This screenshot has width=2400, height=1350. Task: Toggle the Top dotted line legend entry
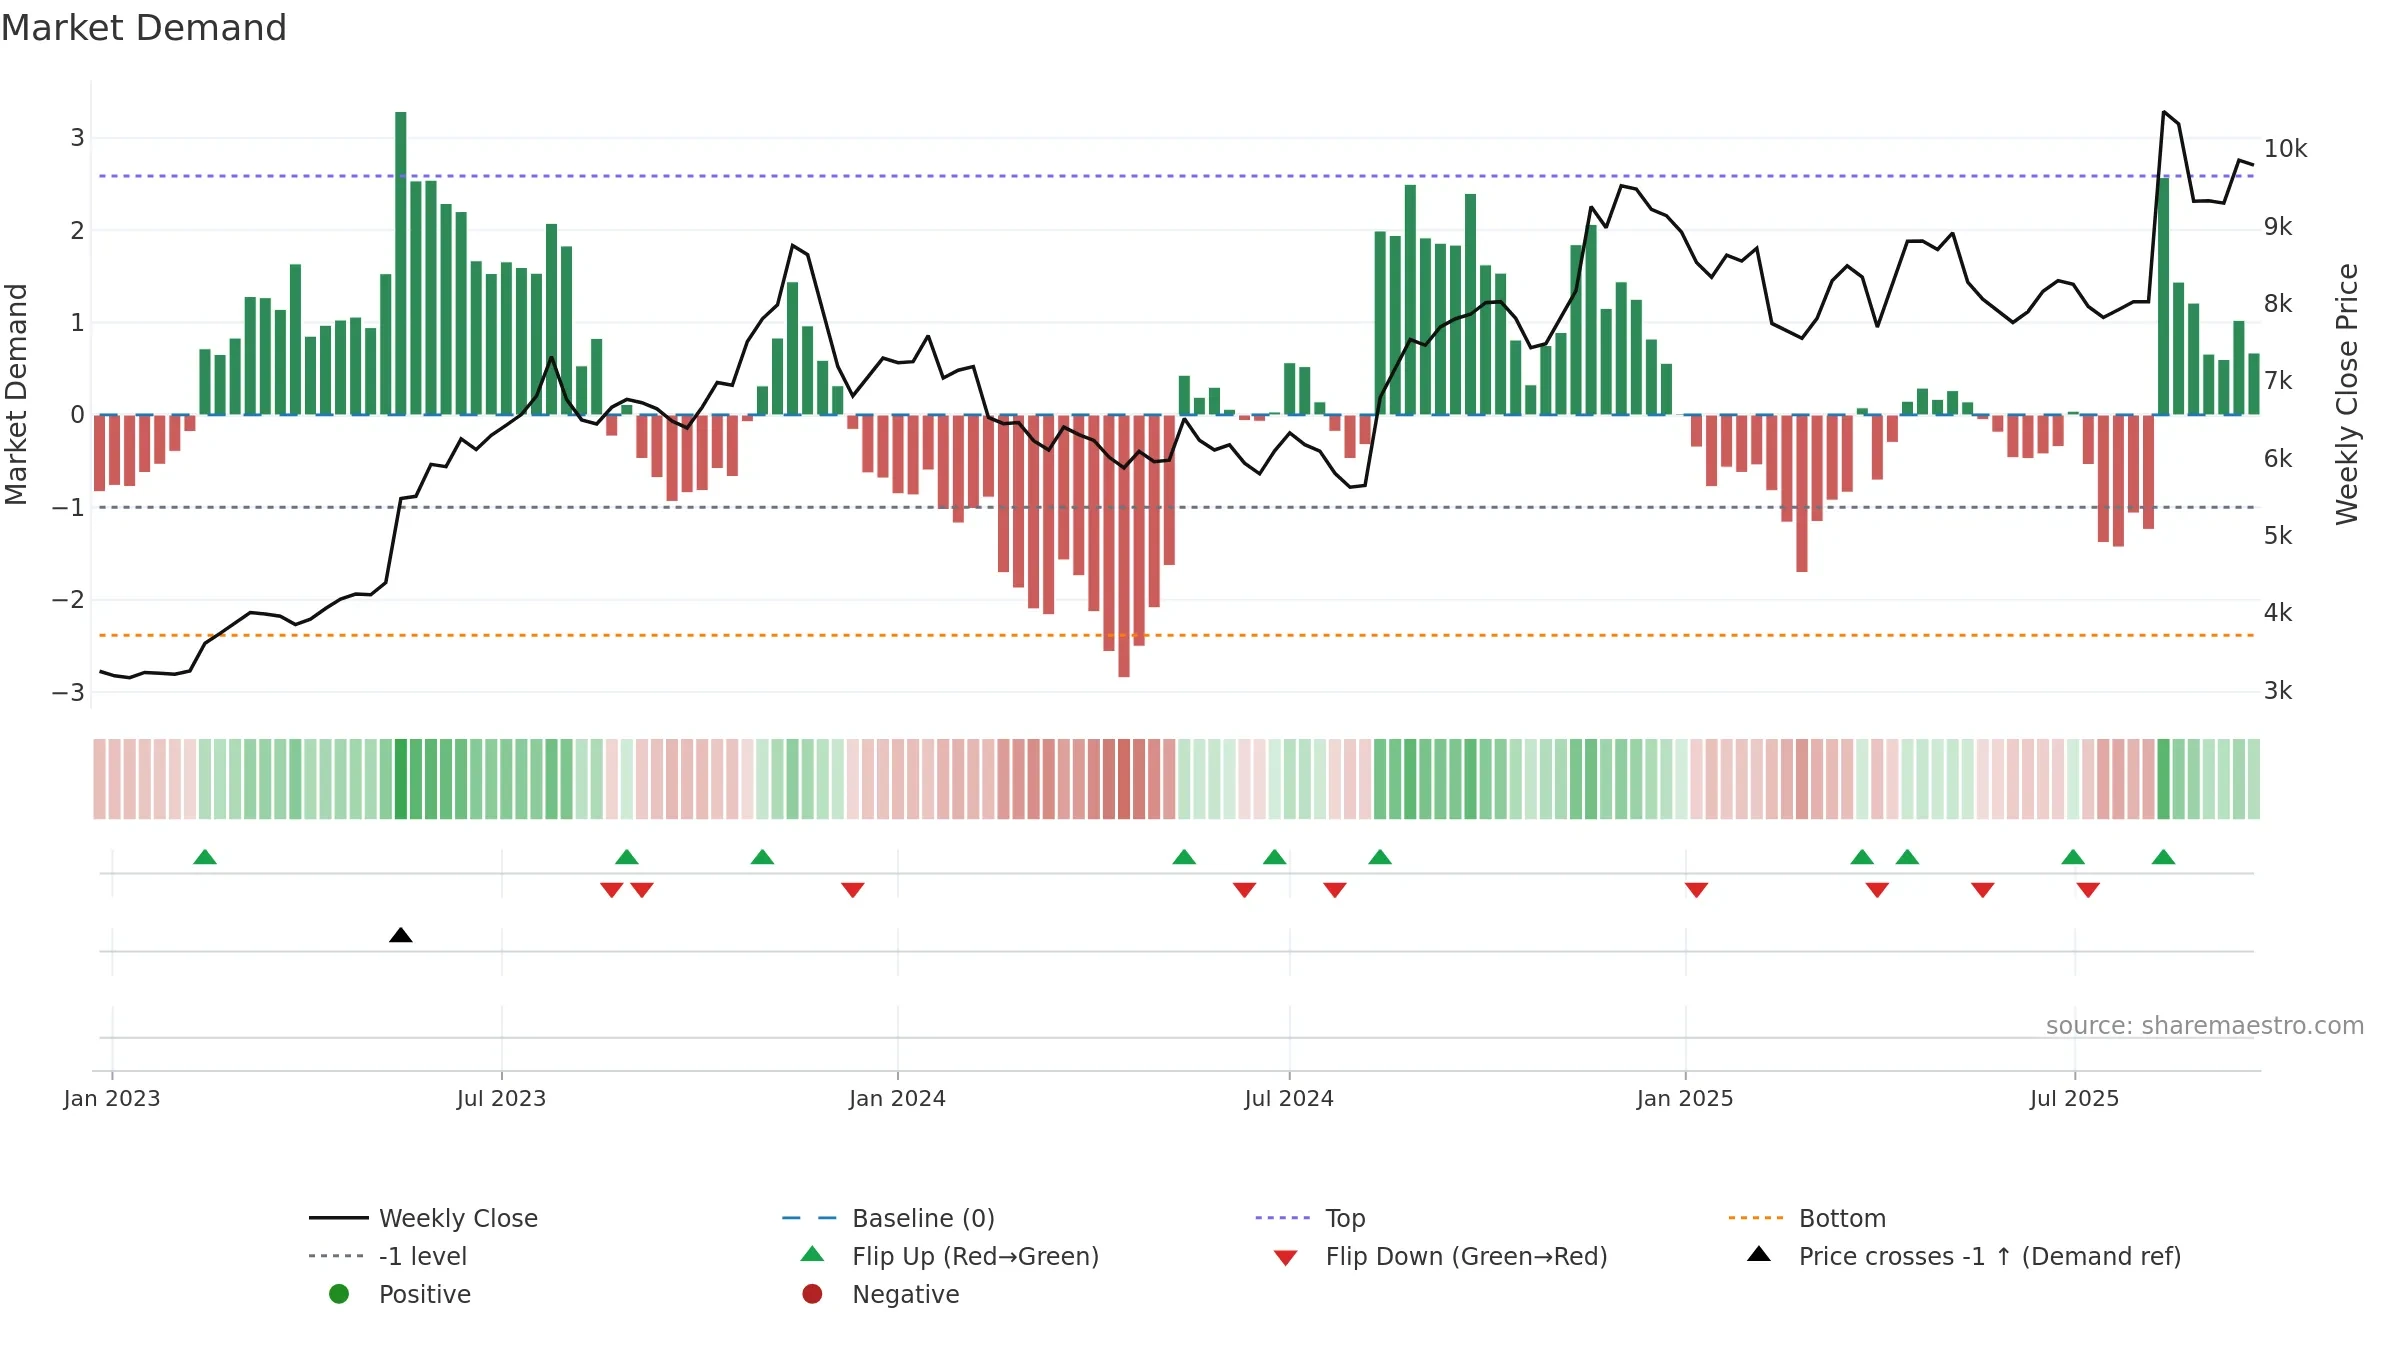[x=1310, y=1218]
